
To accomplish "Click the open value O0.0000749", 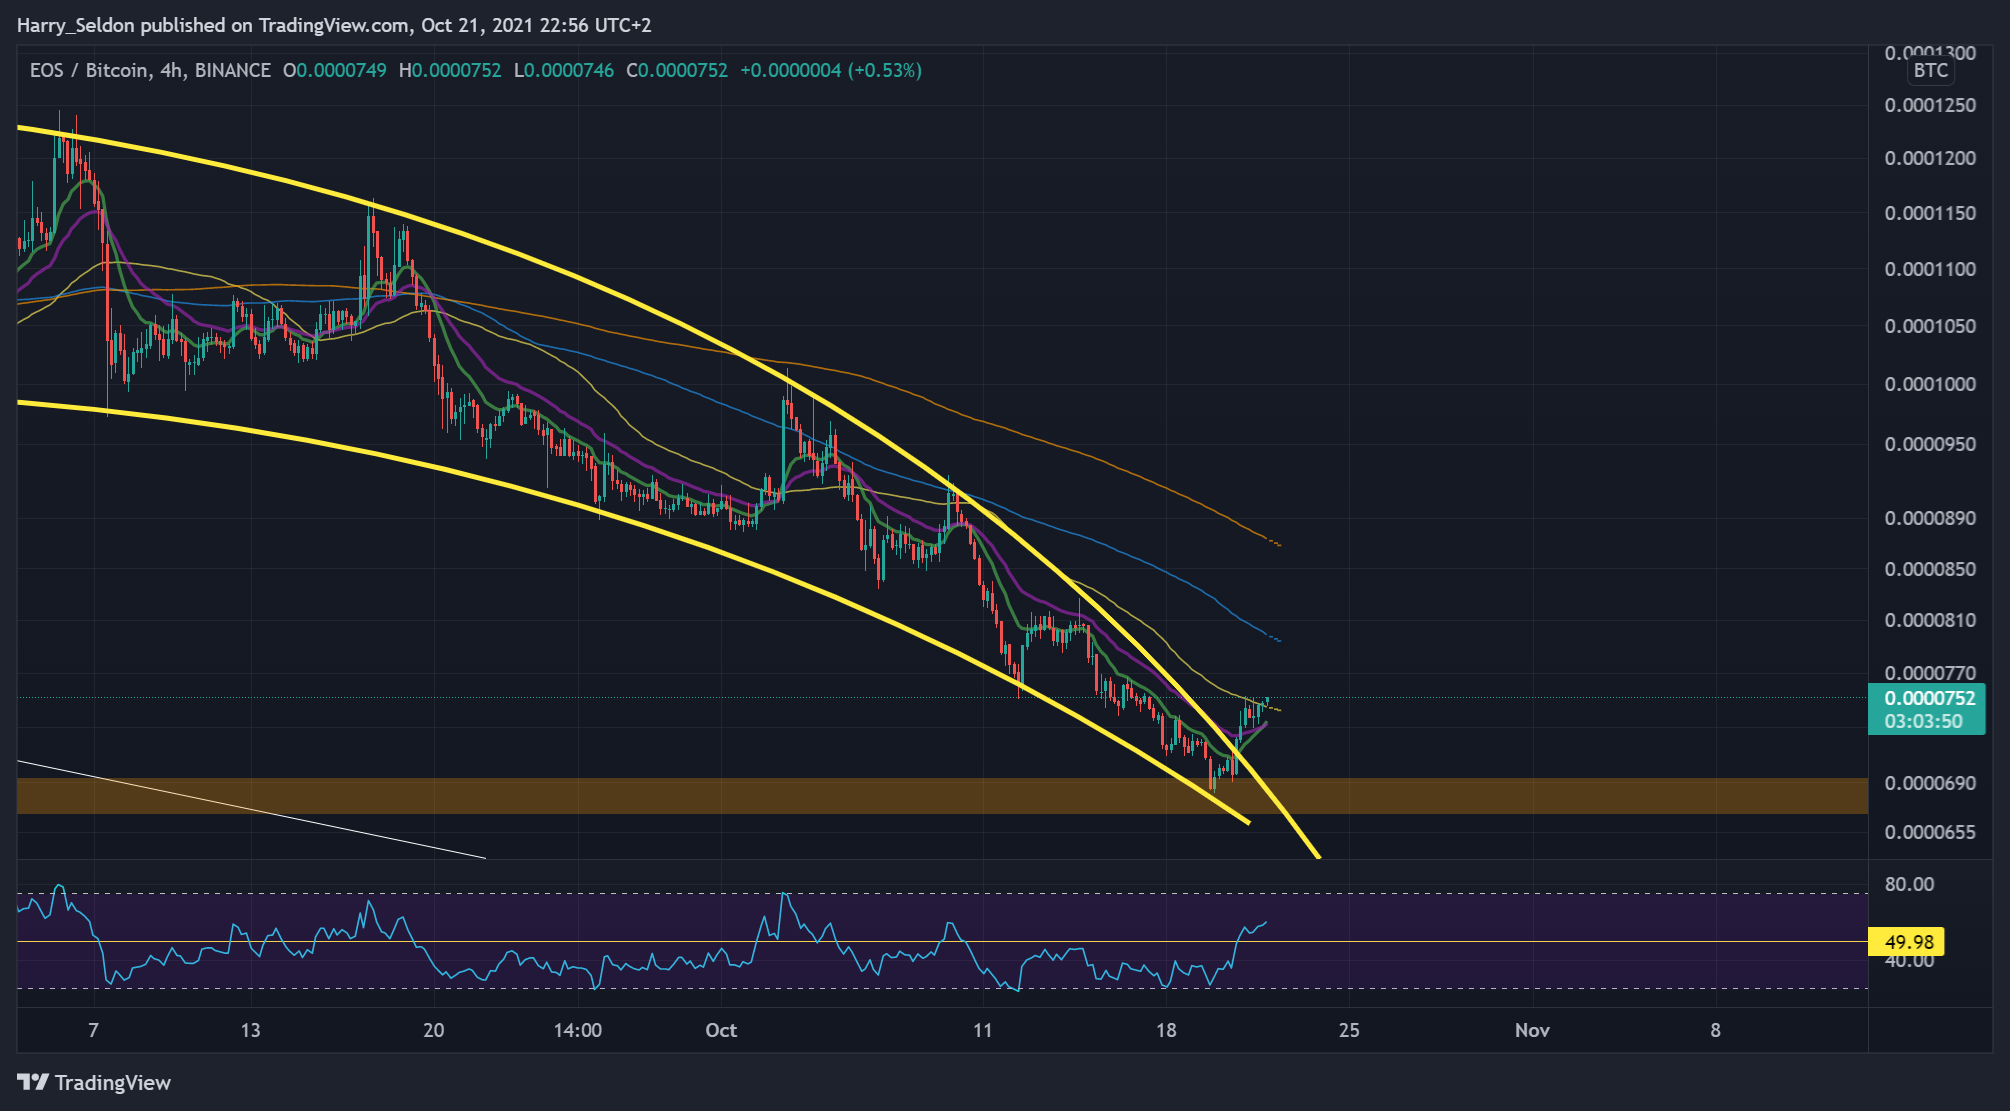I will pos(334,70).
